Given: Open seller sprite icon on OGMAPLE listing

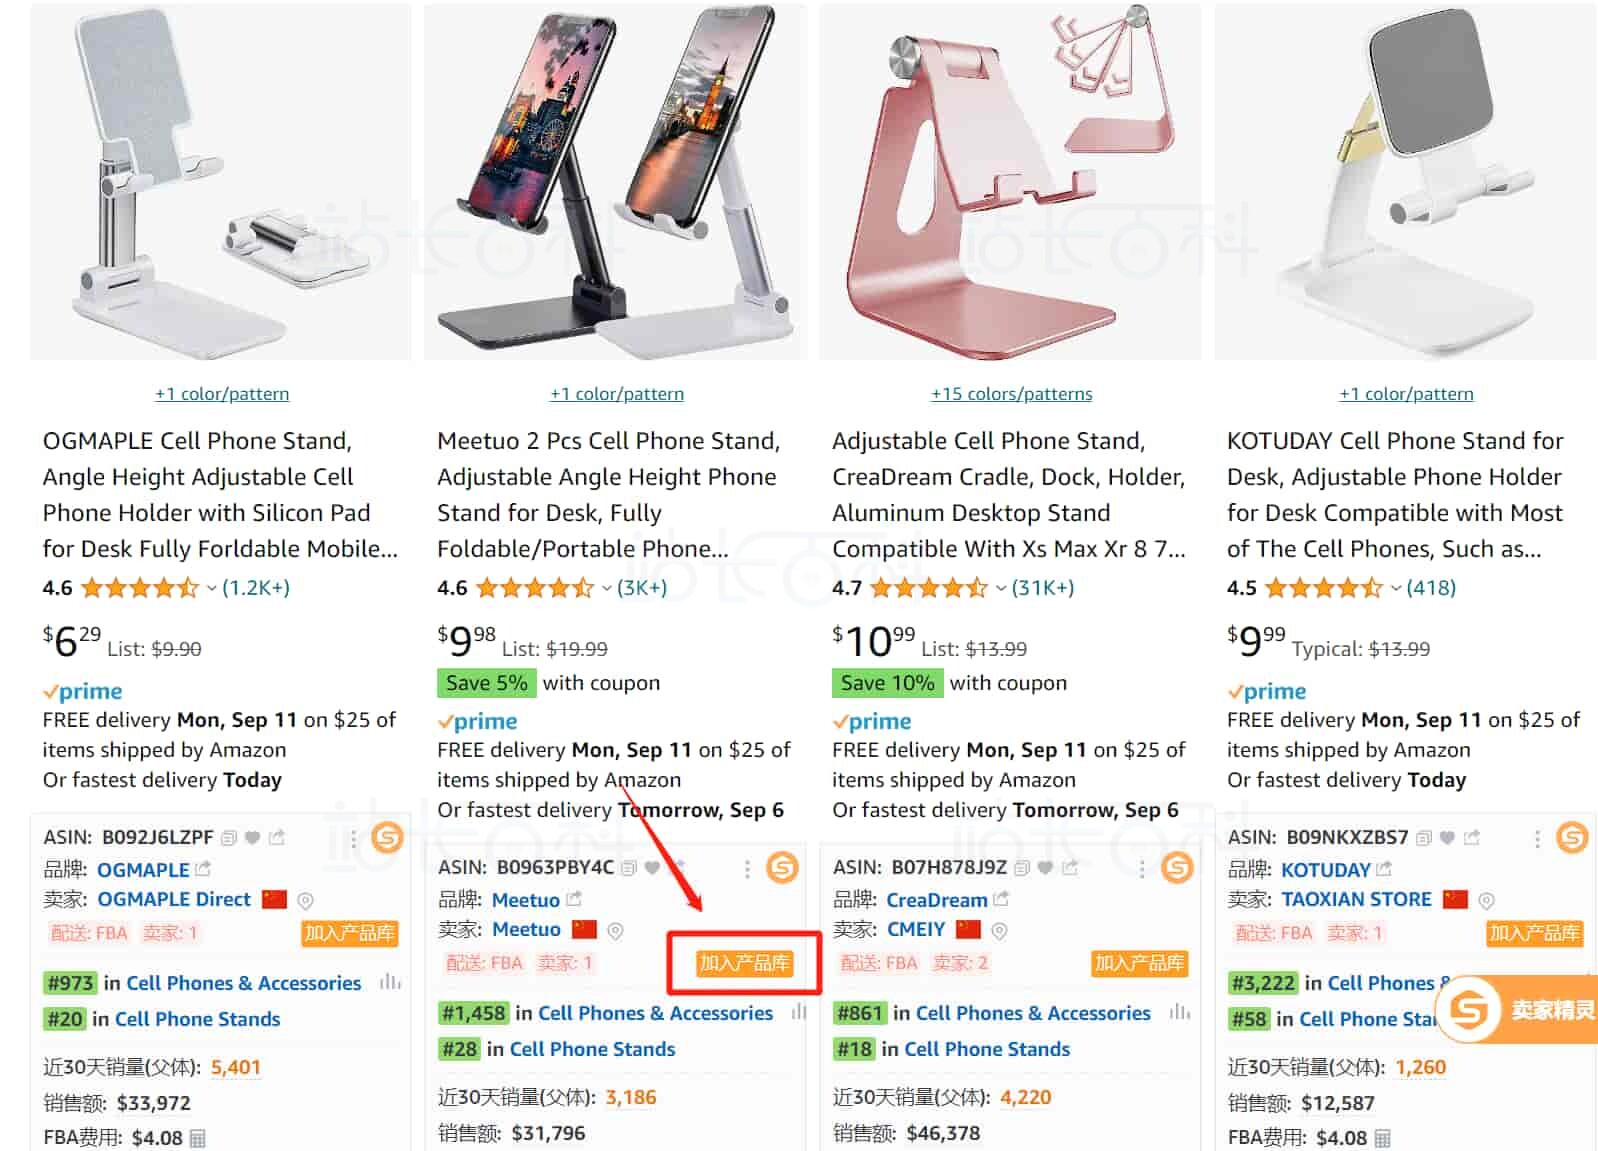Looking at the screenshot, I should (387, 837).
